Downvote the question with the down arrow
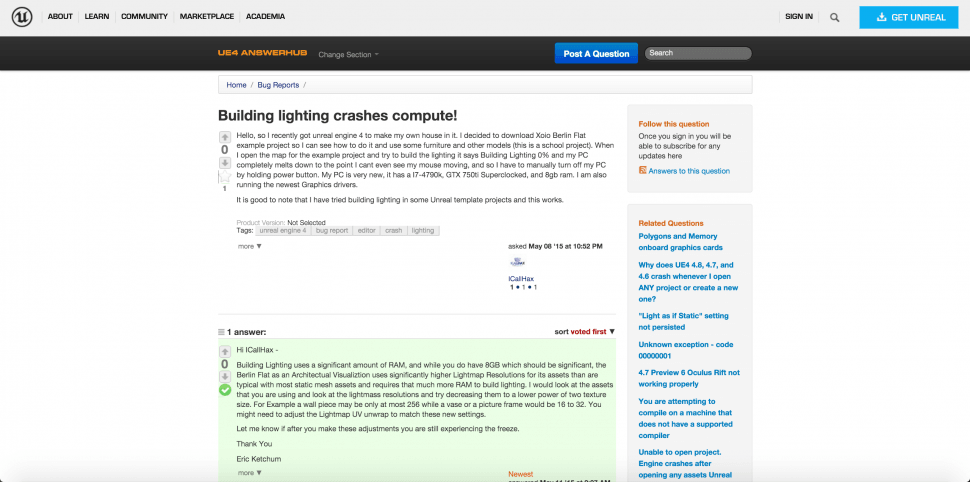This screenshot has width=970, height=482. (x=225, y=163)
